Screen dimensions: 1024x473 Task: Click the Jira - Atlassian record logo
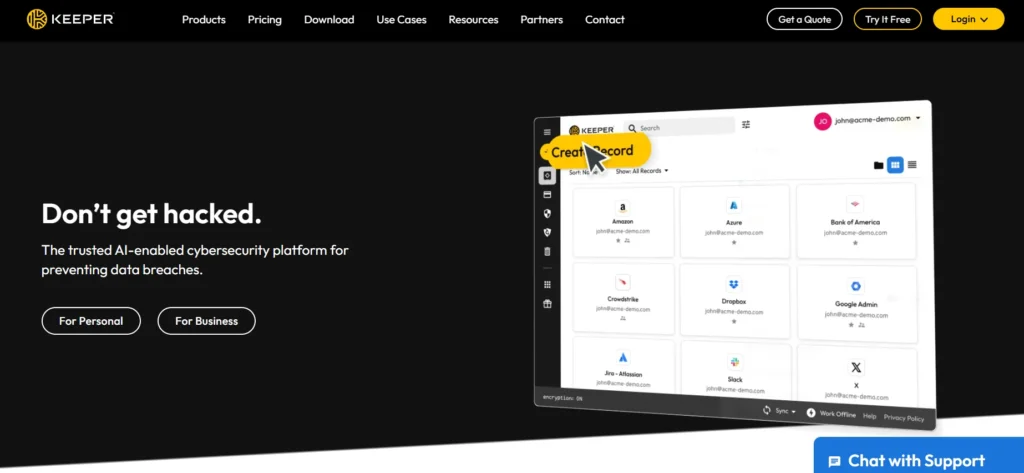click(622, 357)
